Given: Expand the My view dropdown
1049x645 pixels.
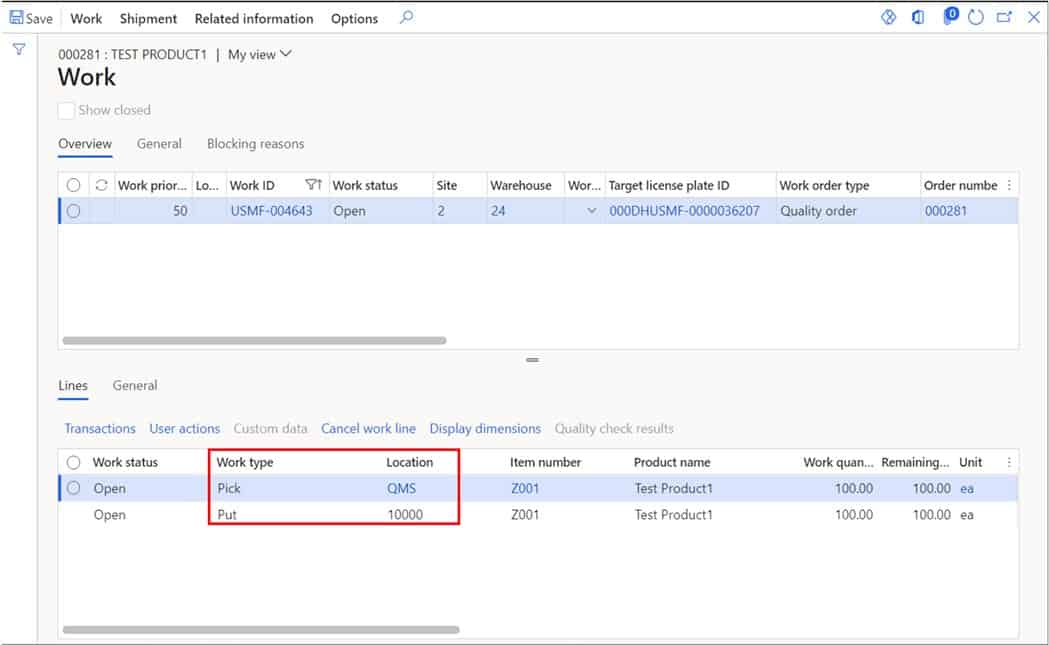Looking at the screenshot, I should pyautogui.click(x=260, y=54).
